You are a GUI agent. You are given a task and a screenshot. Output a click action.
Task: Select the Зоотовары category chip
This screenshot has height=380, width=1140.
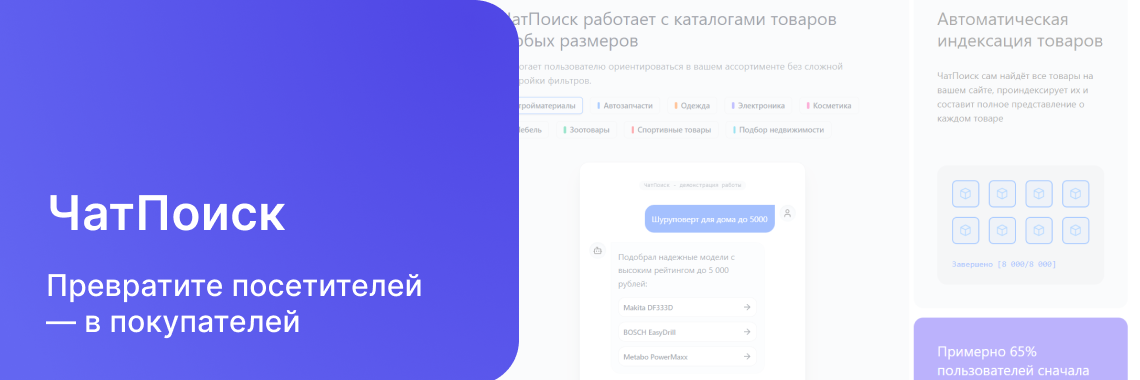point(586,130)
